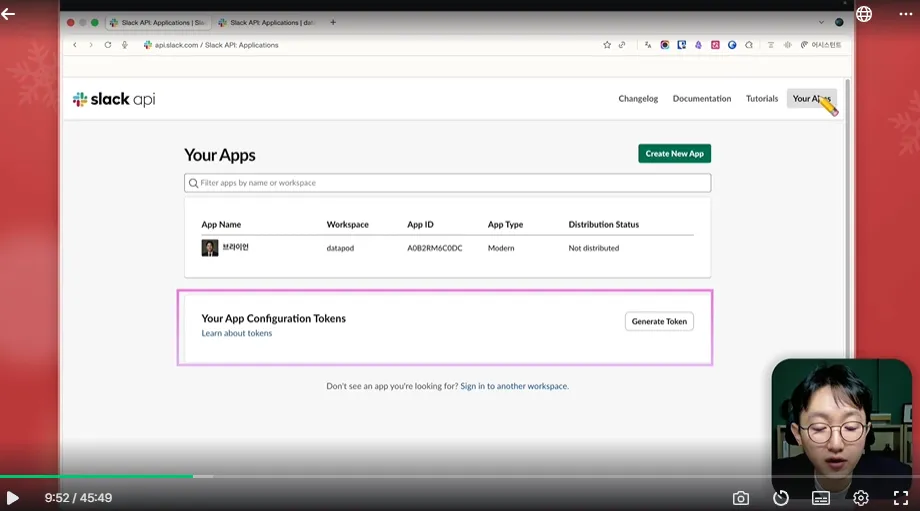
Task: Open the playback speed icon
Action: click(x=780, y=498)
